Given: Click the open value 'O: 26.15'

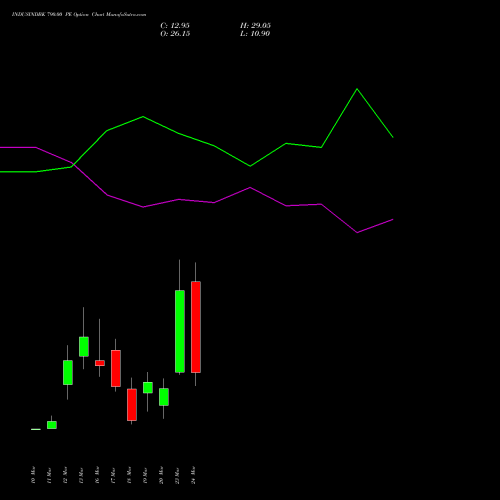Looking at the screenshot, I should coord(175,34).
